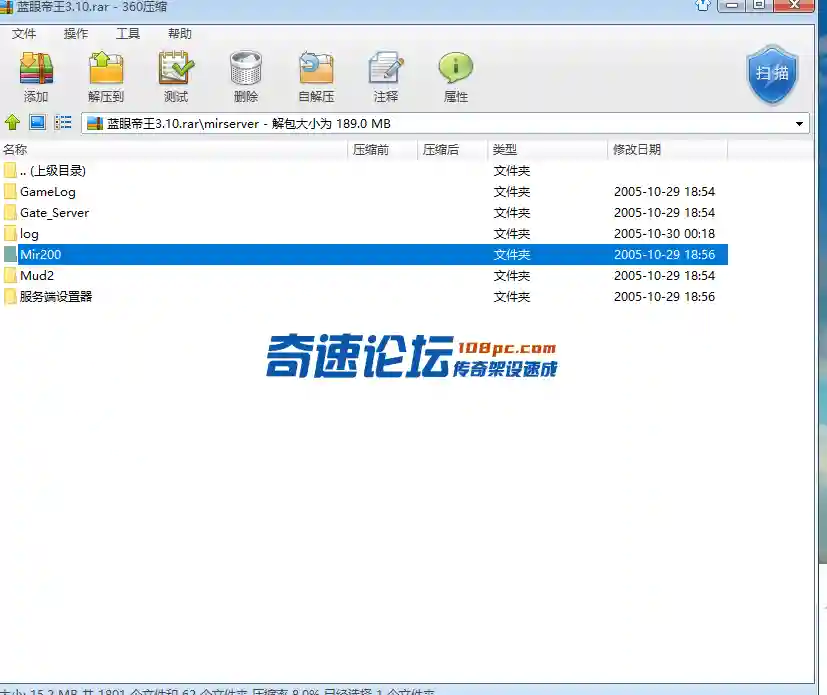
Task: Select the Mud2 folder name
Action: click(37, 276)
